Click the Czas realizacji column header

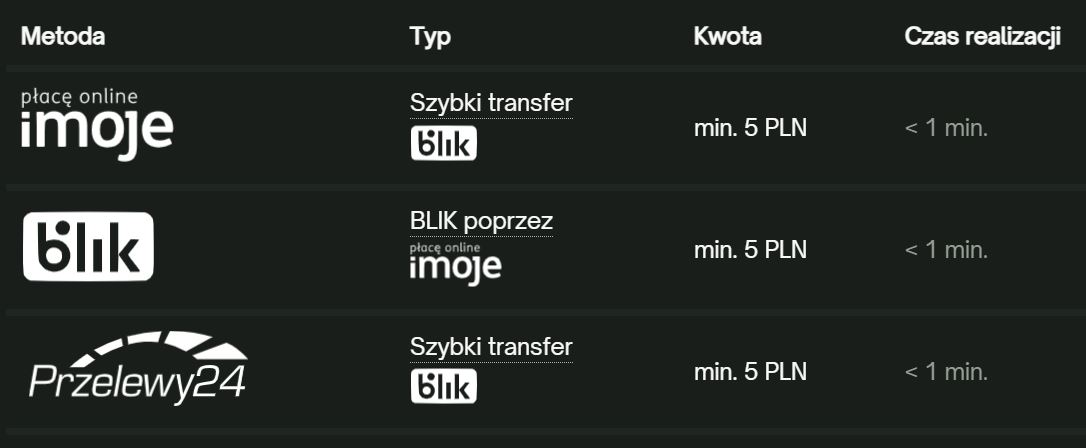coord(982,37)
